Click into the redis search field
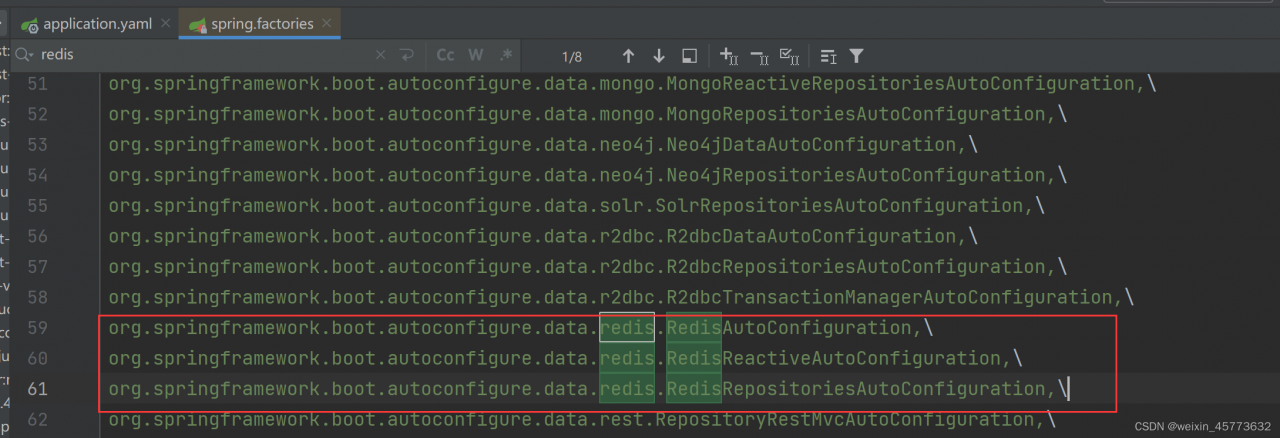Screen dimensions: 1280x438 point(200,55)
